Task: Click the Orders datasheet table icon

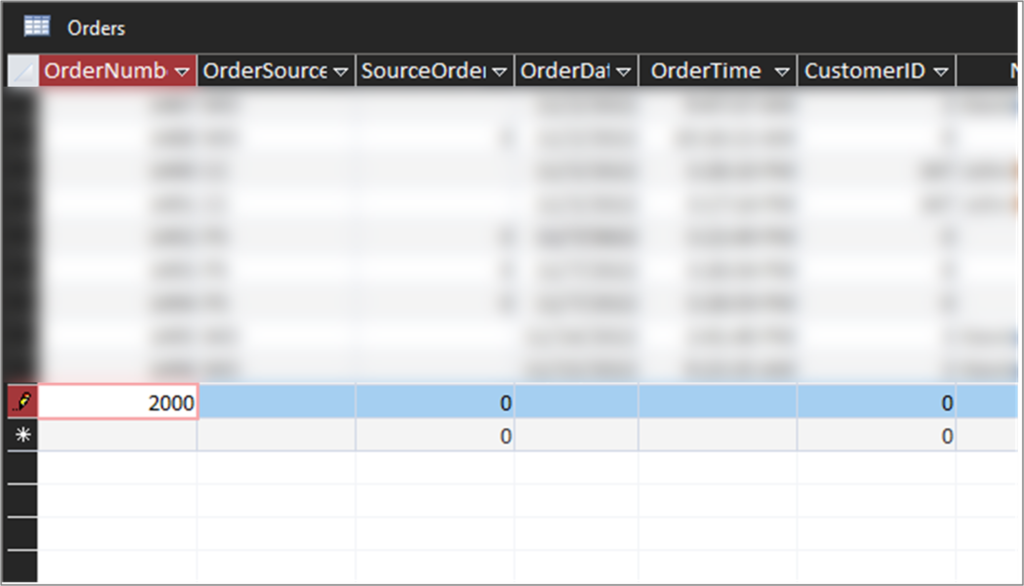Action: pos(36,28)
